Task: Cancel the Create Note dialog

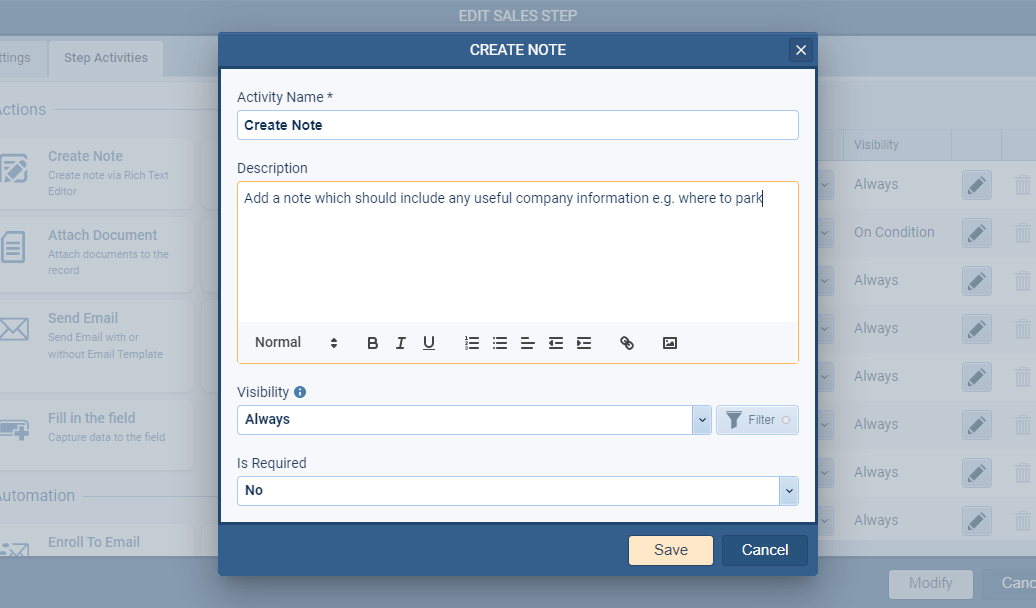Action: click(x=765, y=550)
